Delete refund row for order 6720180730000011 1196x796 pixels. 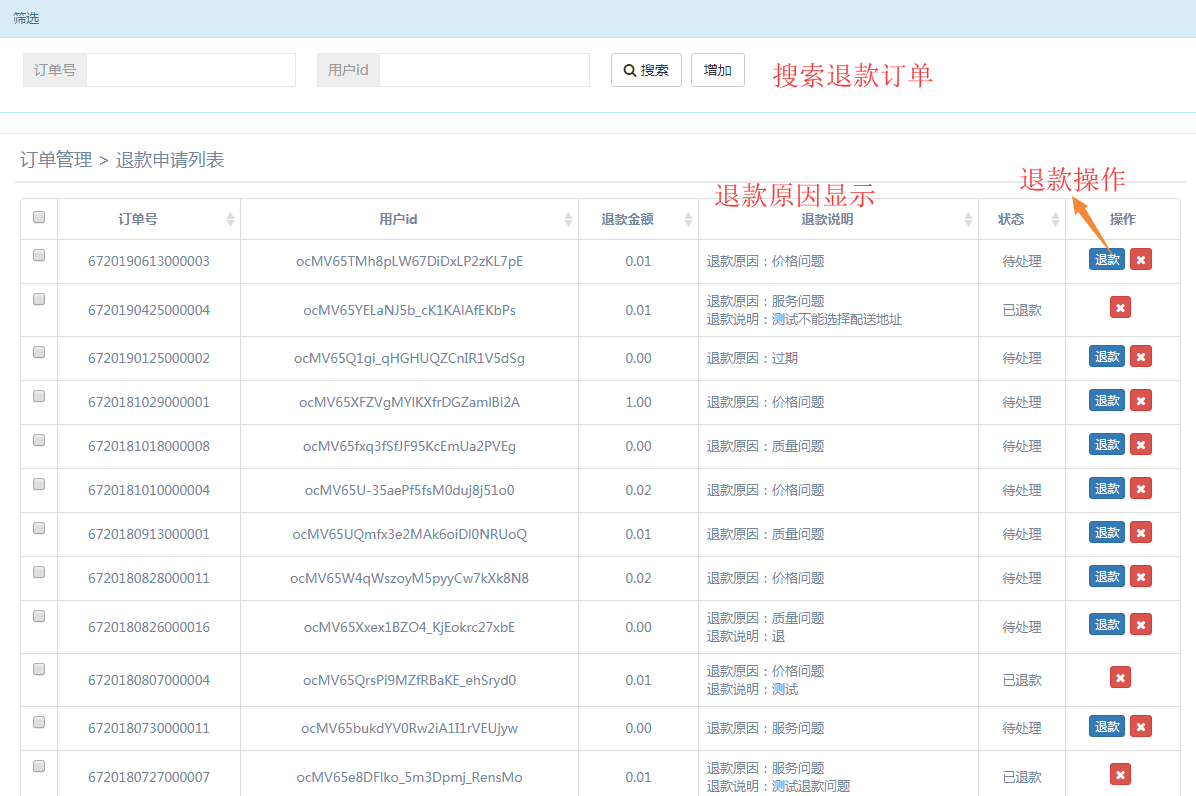click(x=1140, y=727)
